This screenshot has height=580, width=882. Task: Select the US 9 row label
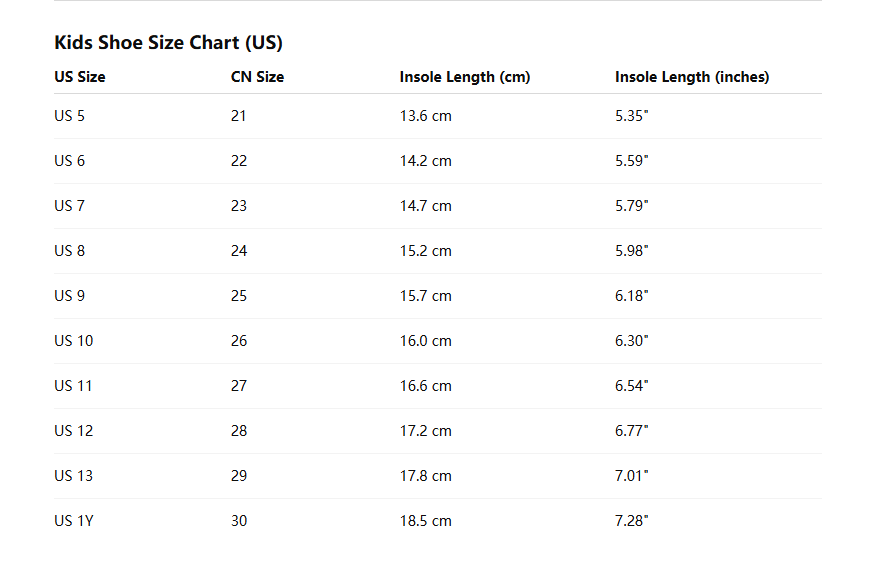click(70, 296)
